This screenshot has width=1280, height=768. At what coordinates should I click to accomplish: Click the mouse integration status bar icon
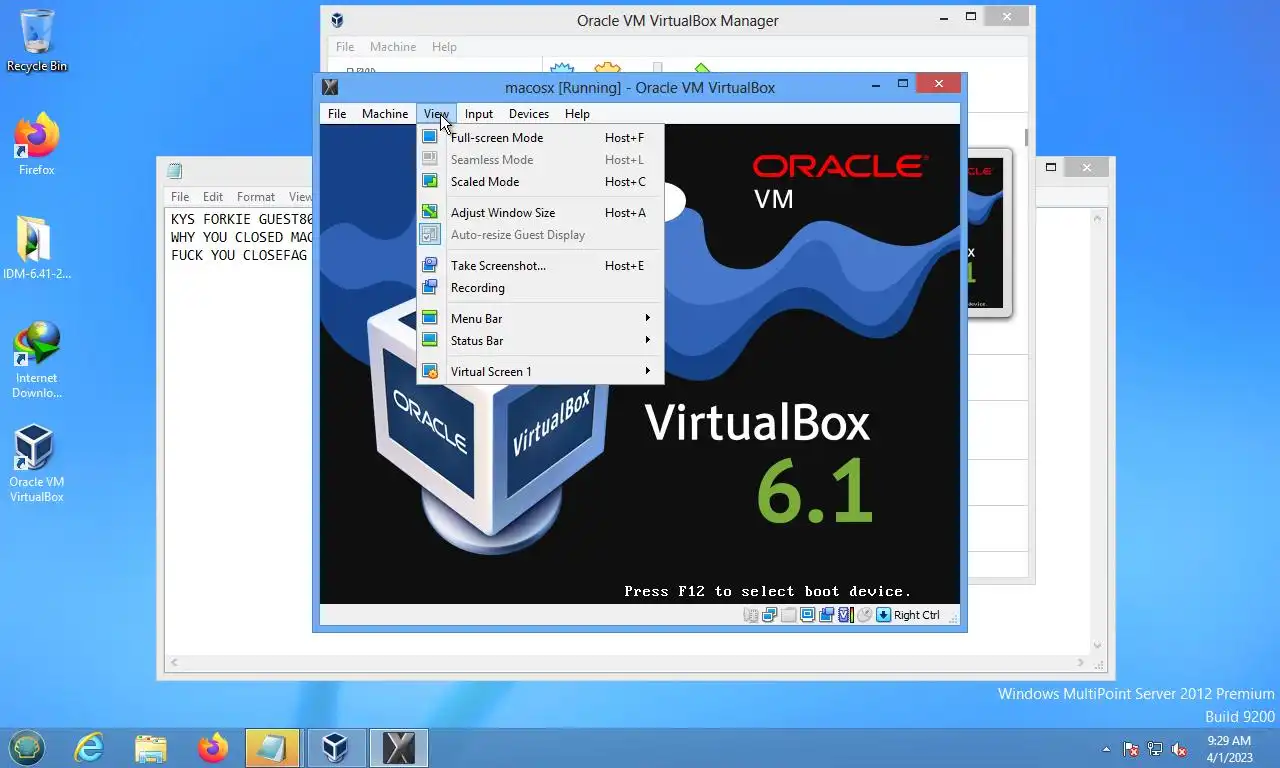pos(864,615)
